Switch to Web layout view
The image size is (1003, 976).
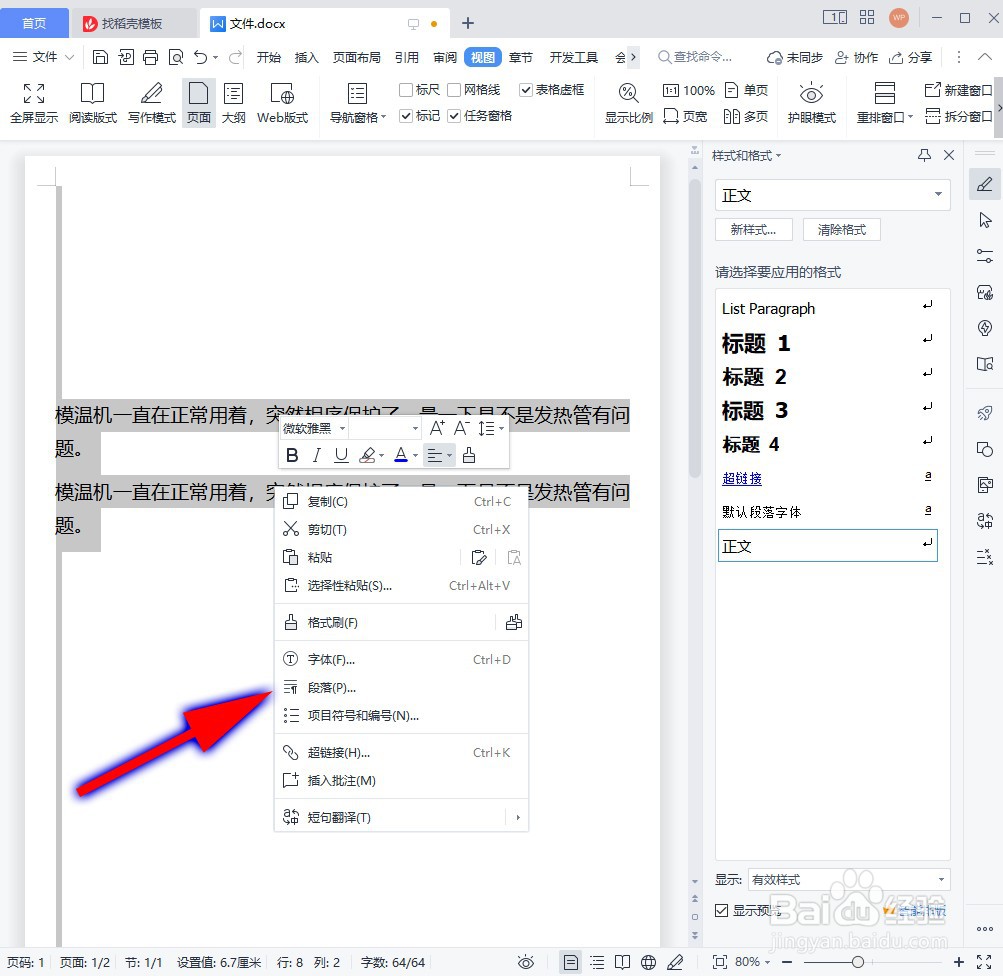[282, 103]
